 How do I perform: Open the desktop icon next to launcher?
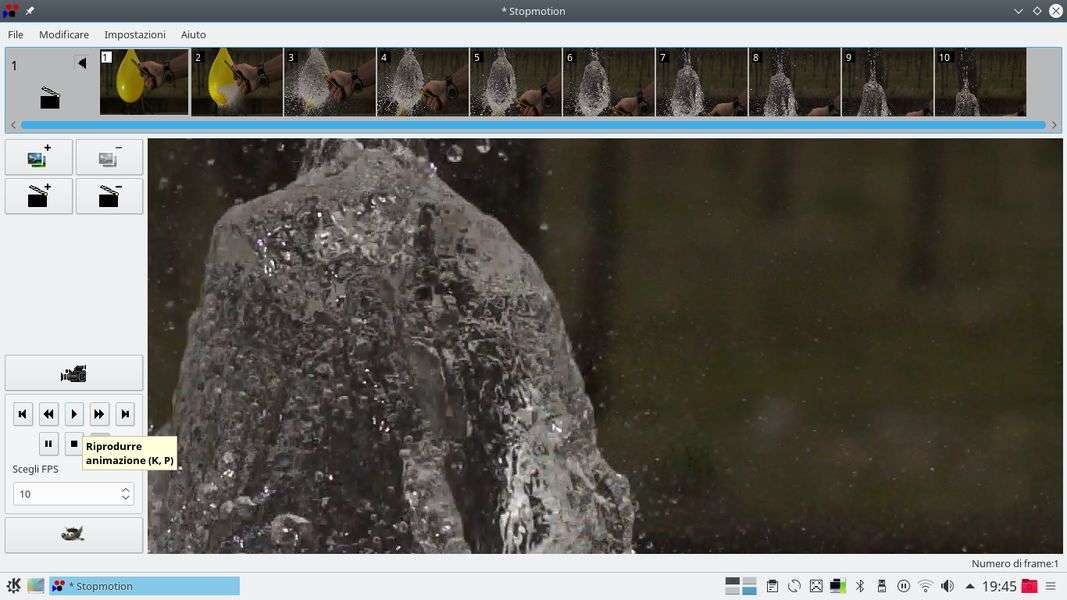[x=35, y=586]
